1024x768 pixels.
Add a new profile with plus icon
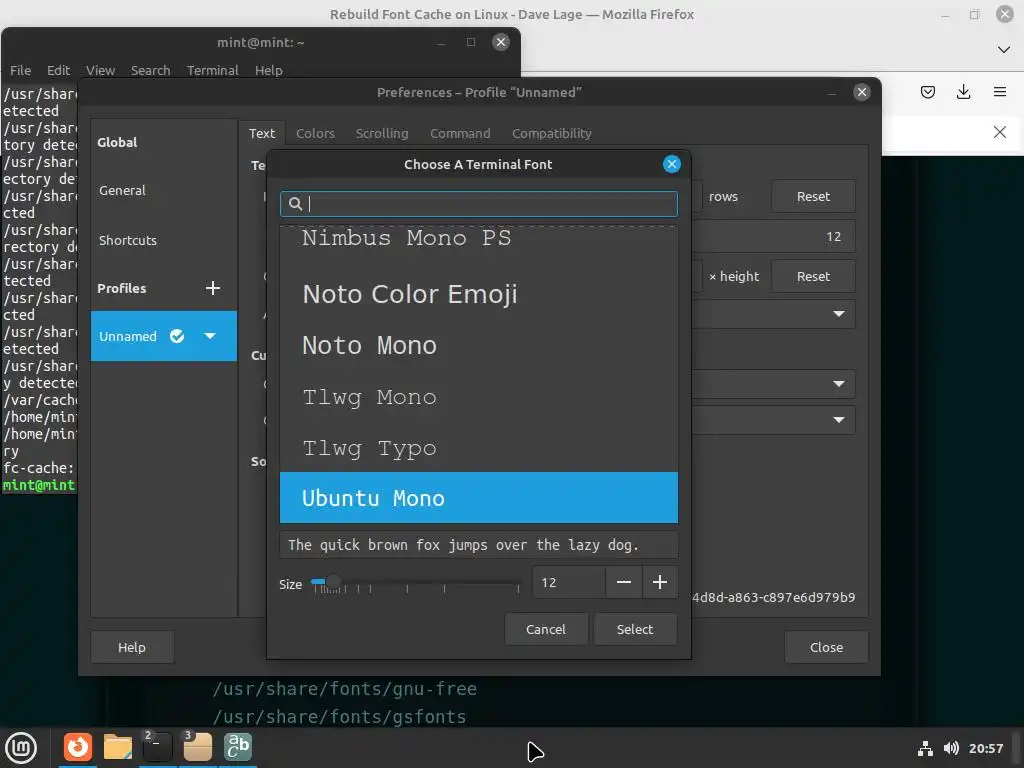[x=212, y=288]
